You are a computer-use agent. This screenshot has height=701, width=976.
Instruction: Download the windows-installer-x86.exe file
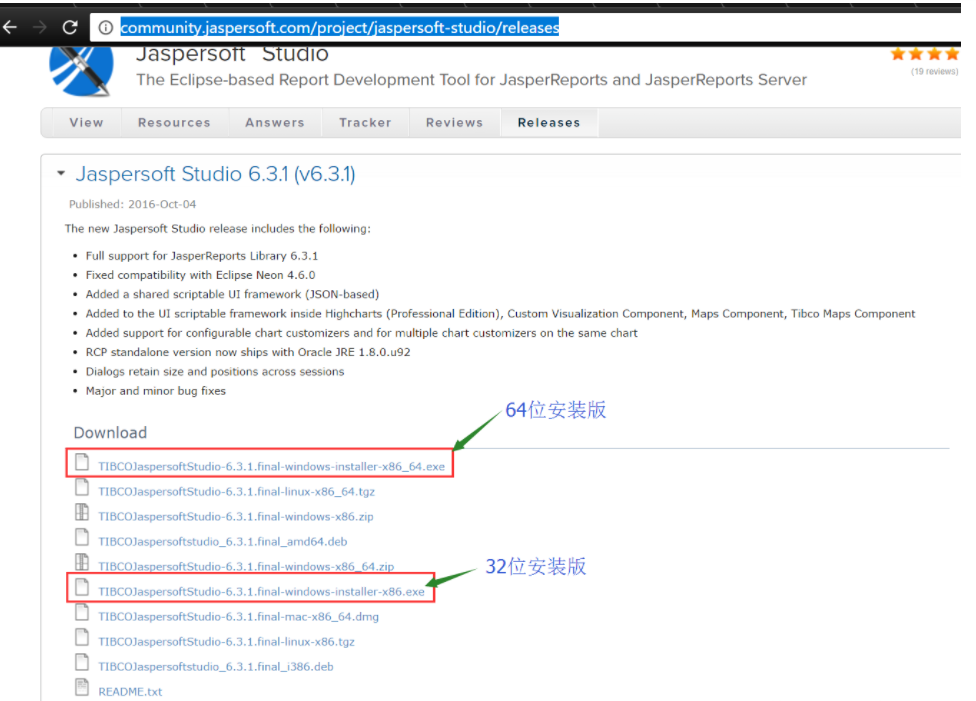(261, 591)
